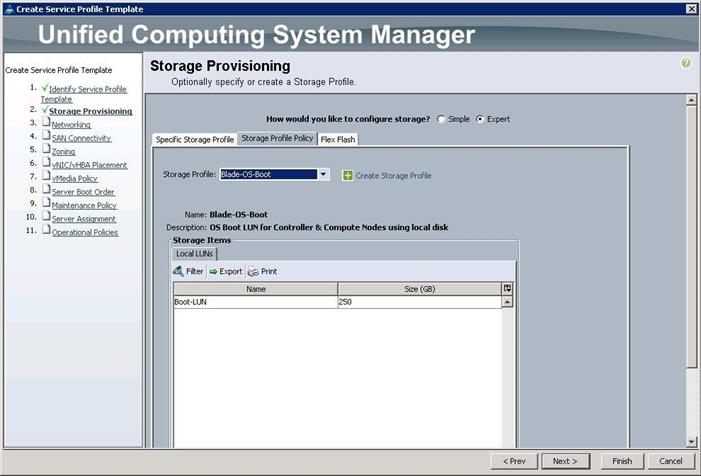Click the page icon beside vMedia Policy
Viewport: 701px width, 476px height.
point(46,175)
